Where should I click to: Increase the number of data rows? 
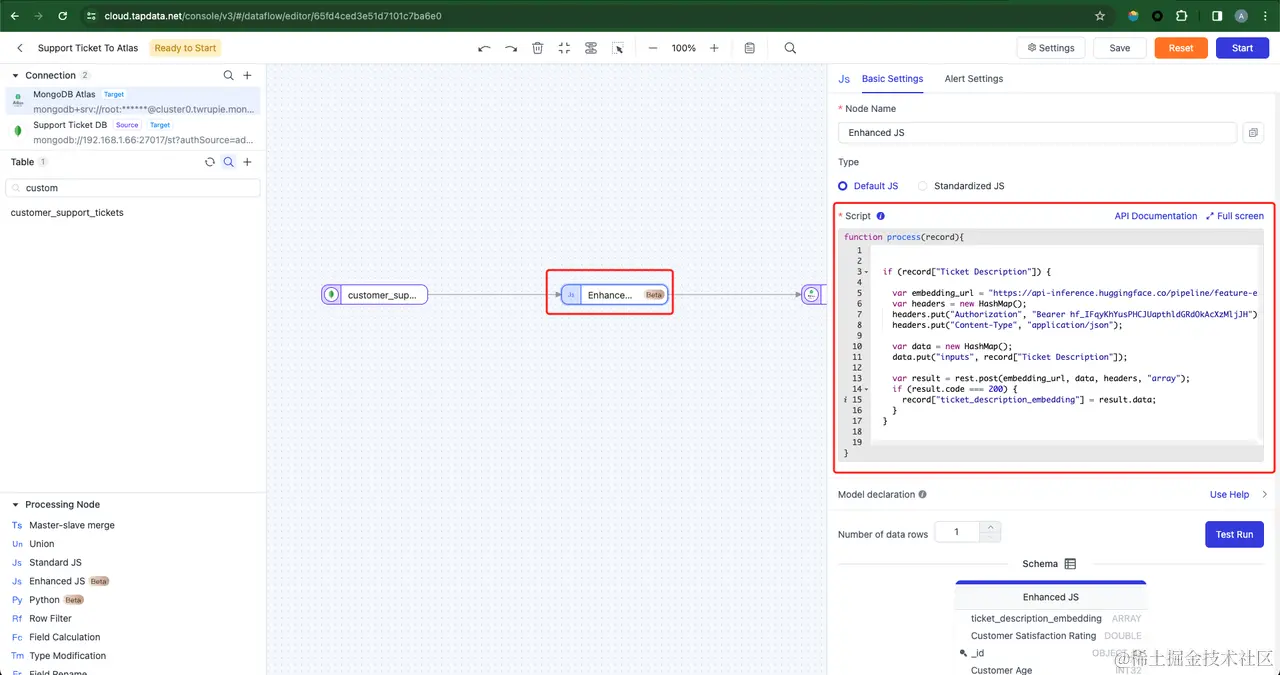tap(990, 527)
